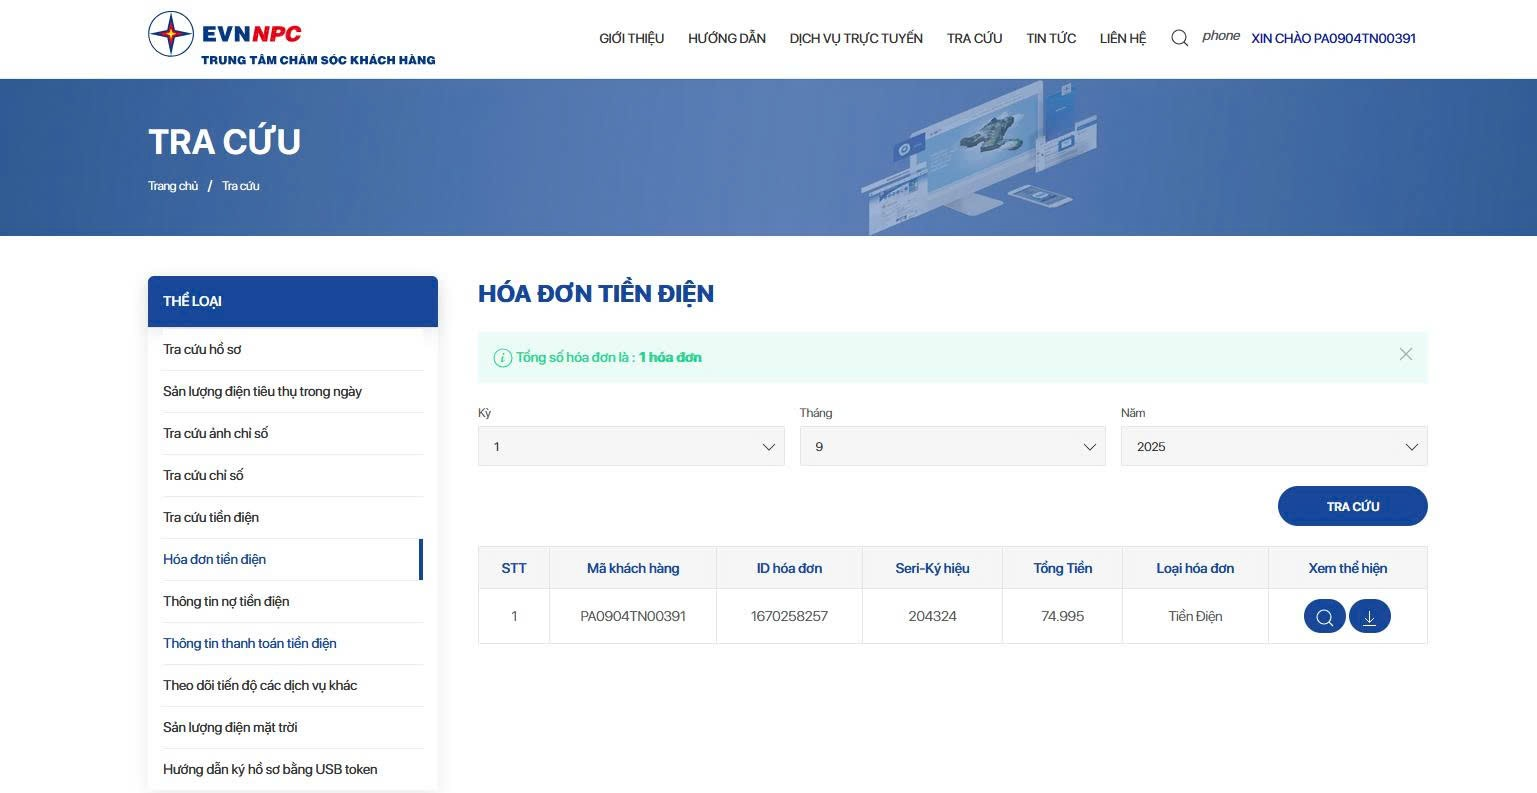This screenshot has height=793, width=1537.
Task: Expand the Kỳ dropdown
Action: (x=631, y=447)
